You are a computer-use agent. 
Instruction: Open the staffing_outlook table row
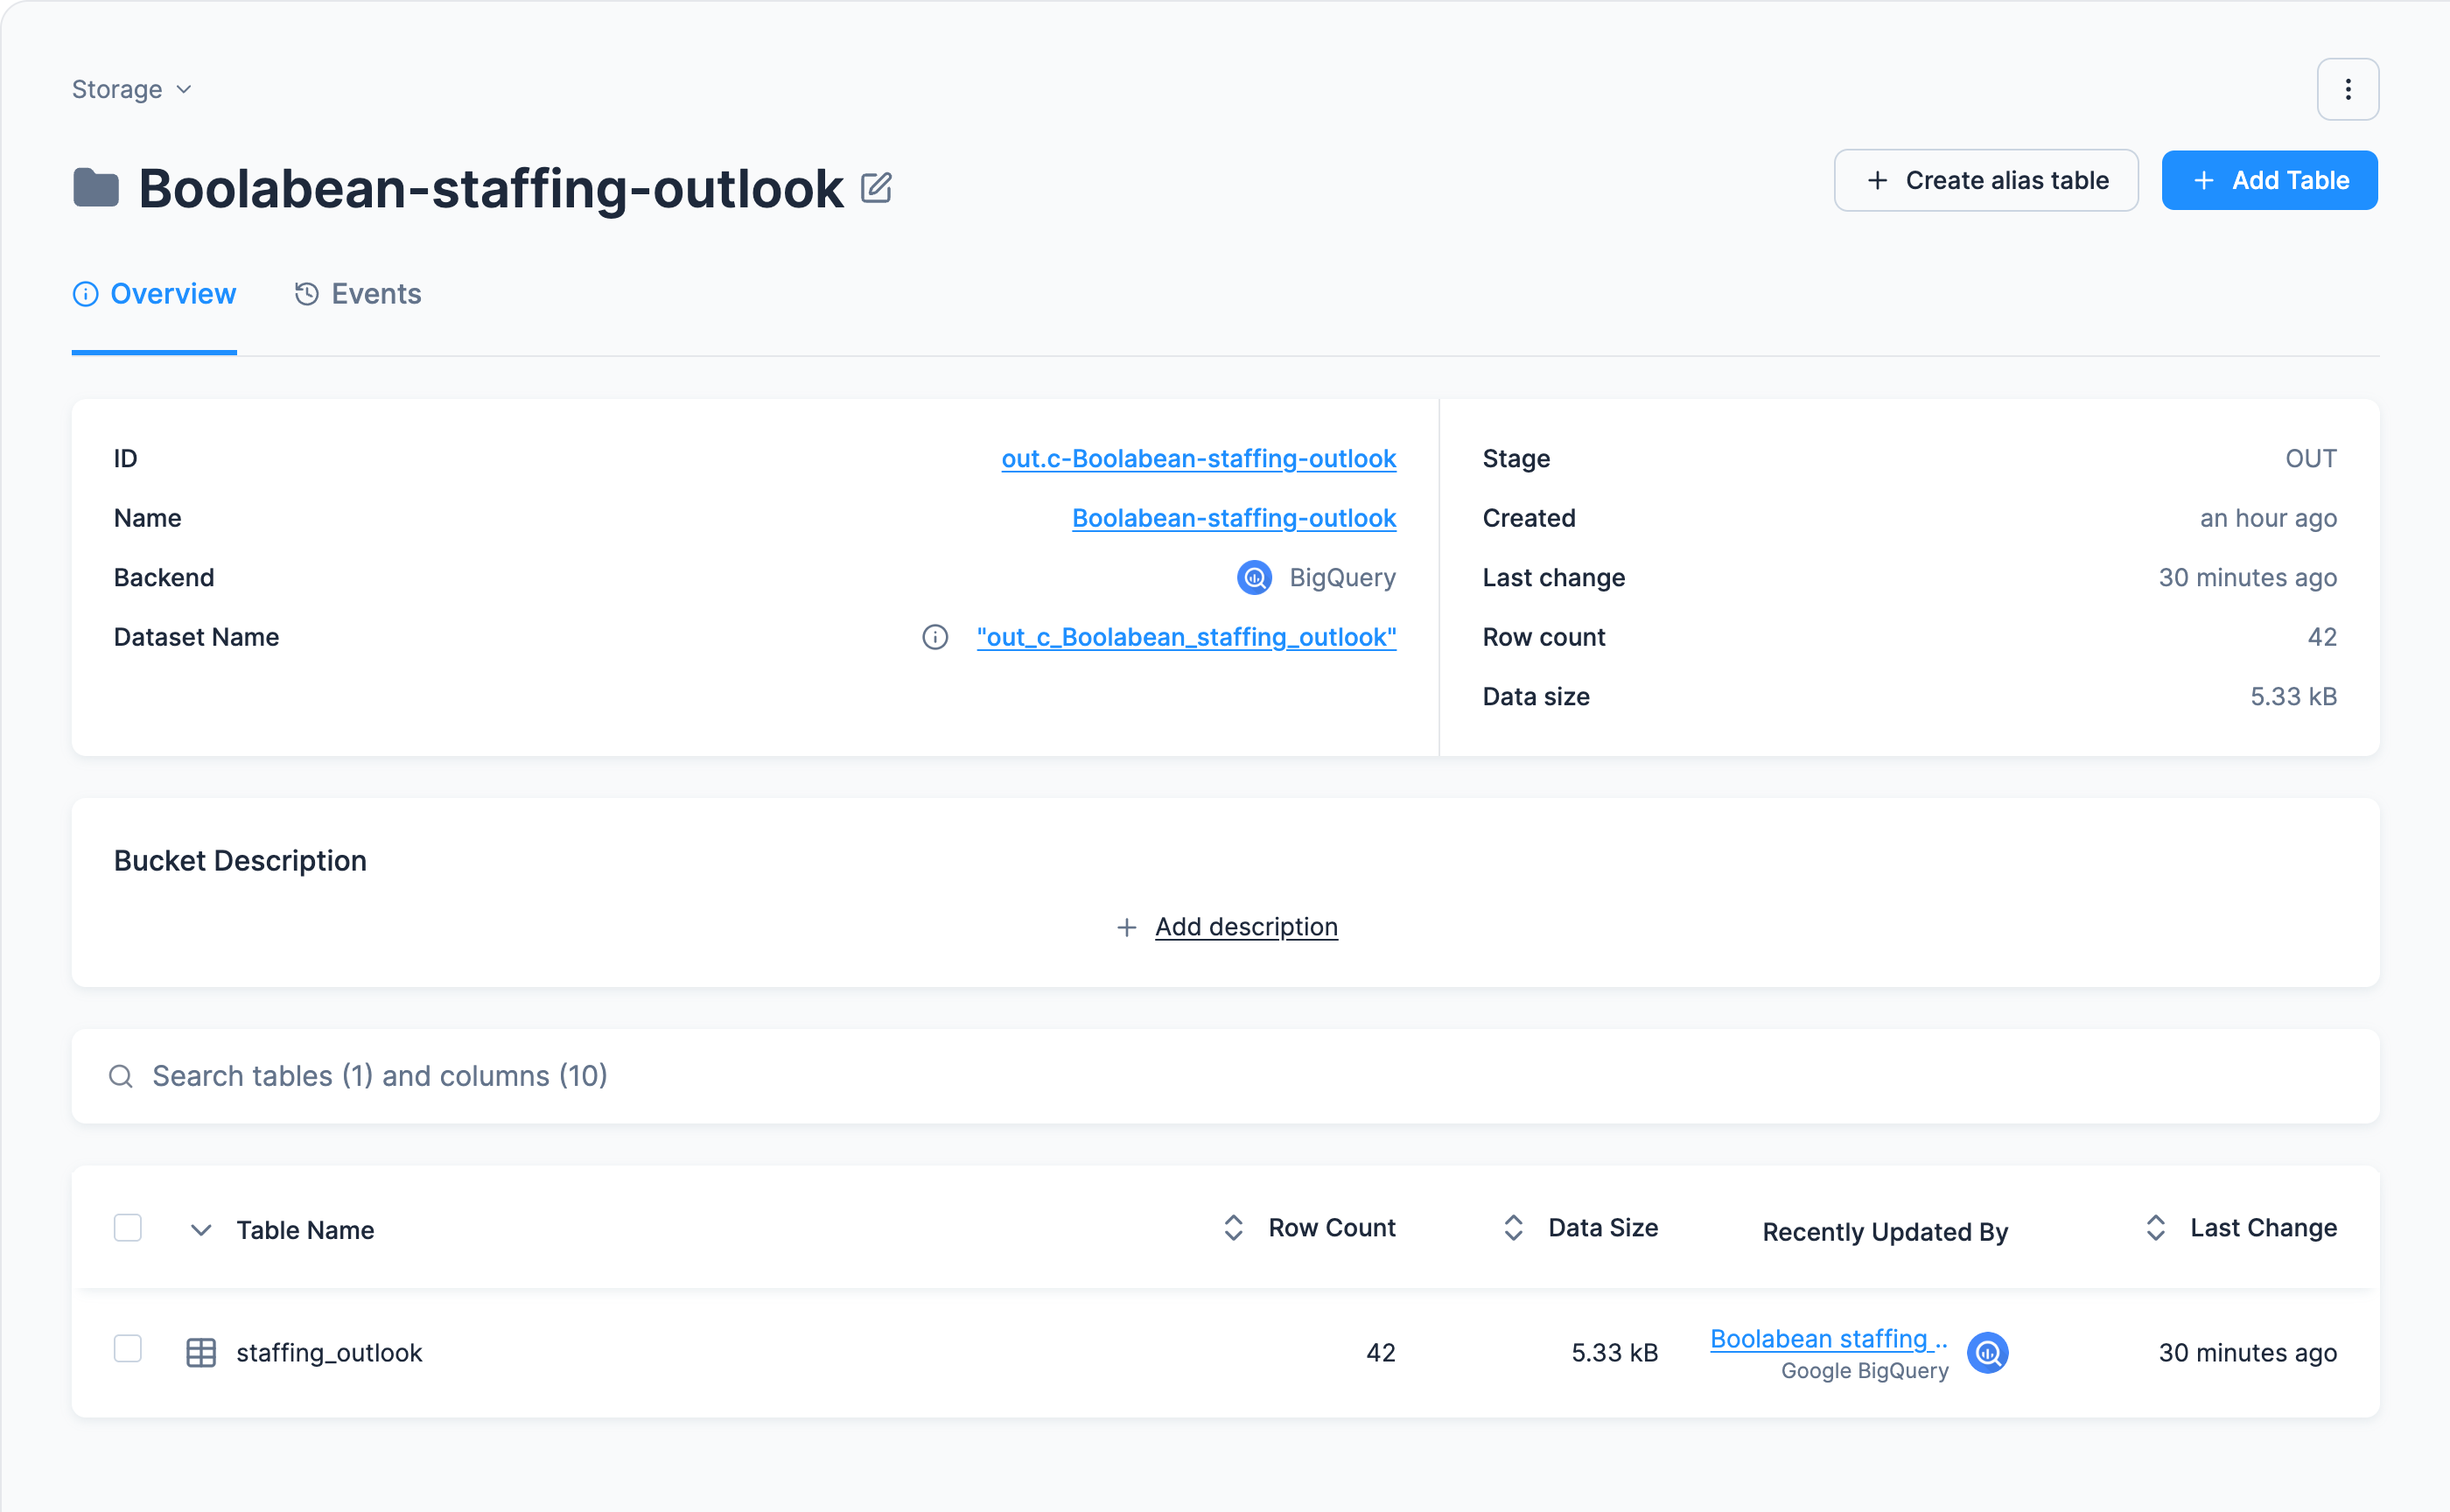(x=1225, y=1353)
